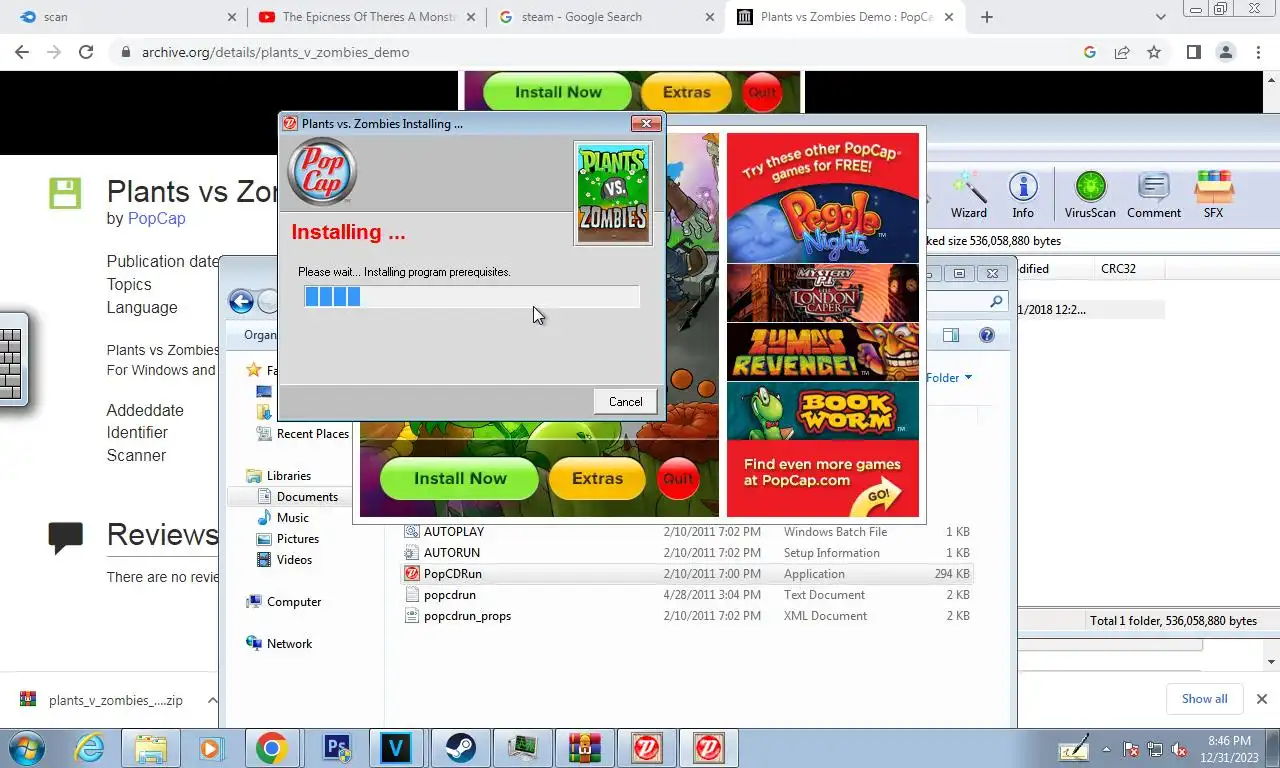Close the Chrome downloads bar
1280x768 pixels.
click(1261, 699)
